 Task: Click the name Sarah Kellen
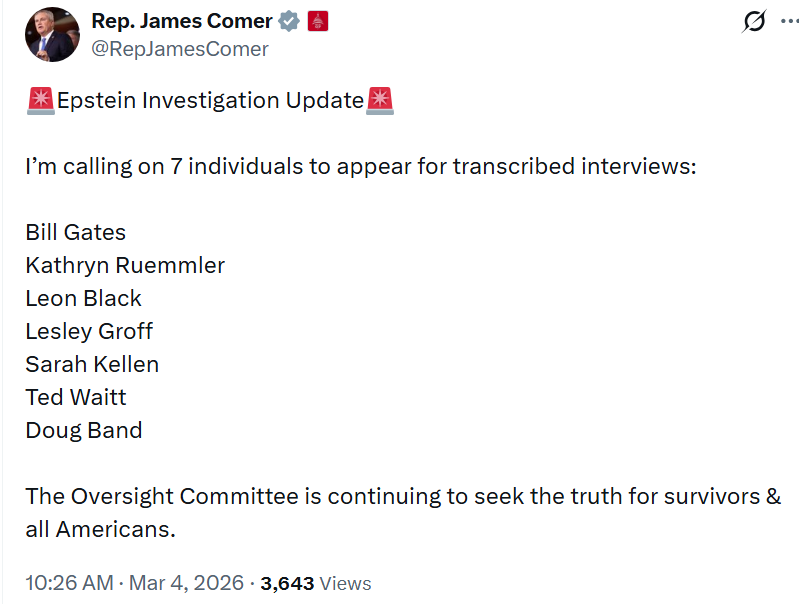pyautogui.click(x=92, y=364)
